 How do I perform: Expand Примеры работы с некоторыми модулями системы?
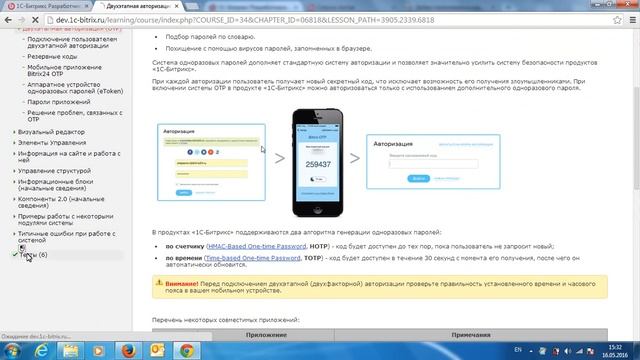click(65, 219)
